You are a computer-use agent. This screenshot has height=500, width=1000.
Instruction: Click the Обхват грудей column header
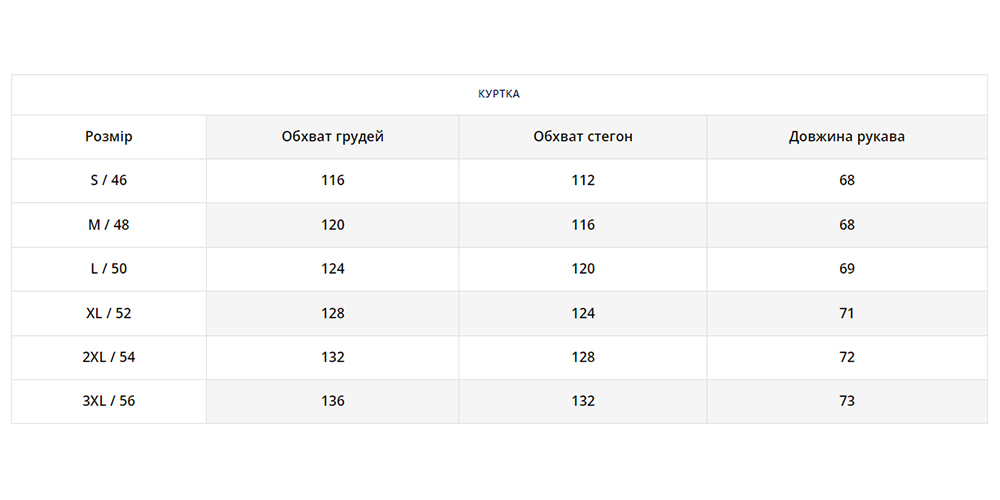(x=333, y=137)
